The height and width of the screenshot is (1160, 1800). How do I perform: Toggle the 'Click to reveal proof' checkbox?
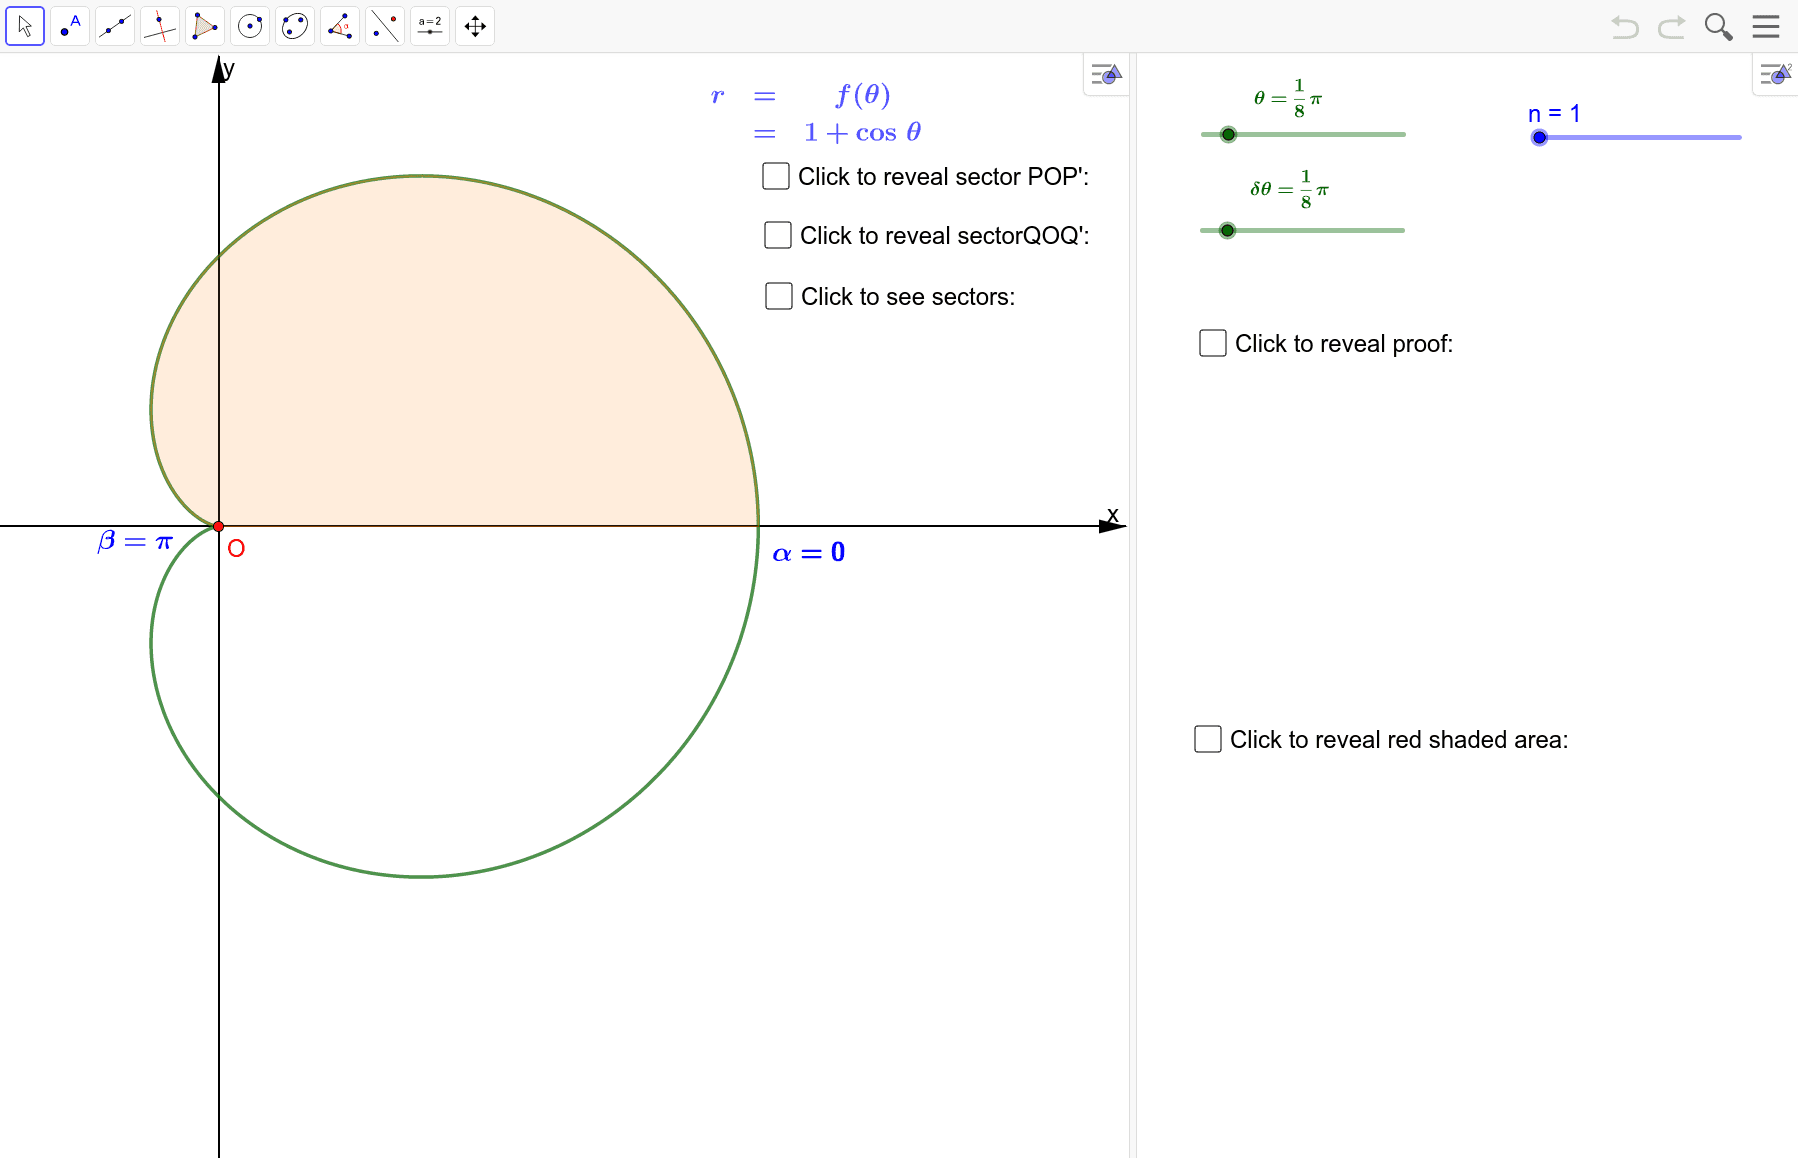tap(1213, 344)
